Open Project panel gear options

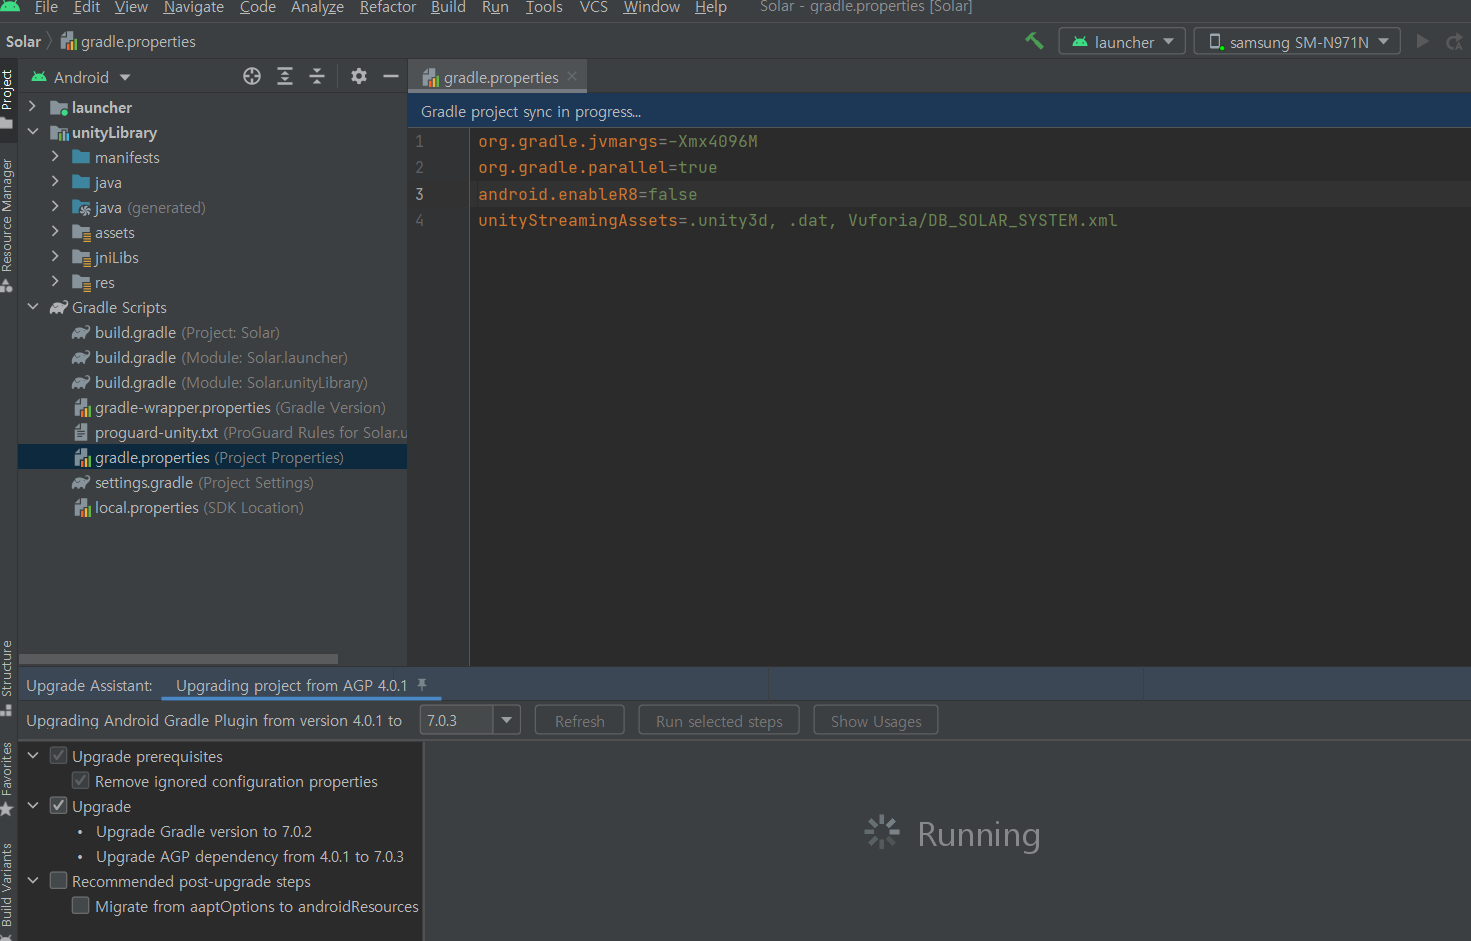(359, 76)
